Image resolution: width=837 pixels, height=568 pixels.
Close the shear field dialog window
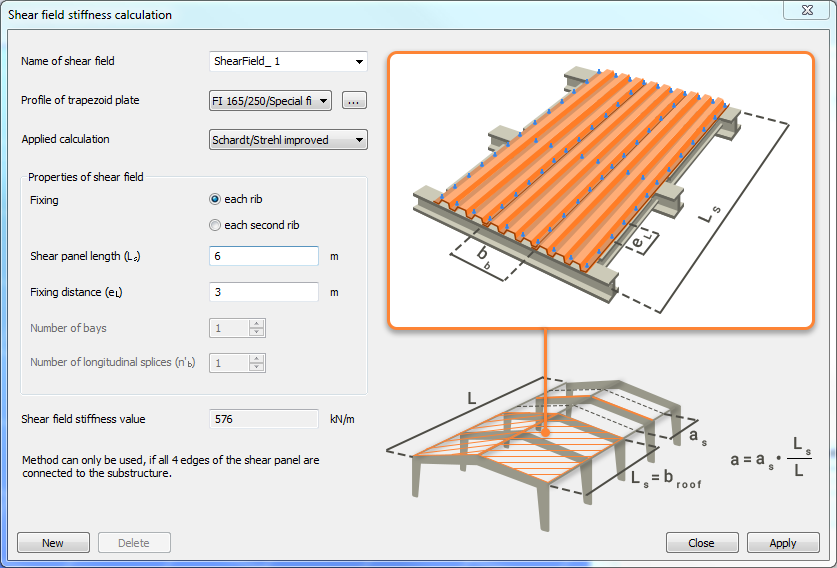click(x=807, y=10)
